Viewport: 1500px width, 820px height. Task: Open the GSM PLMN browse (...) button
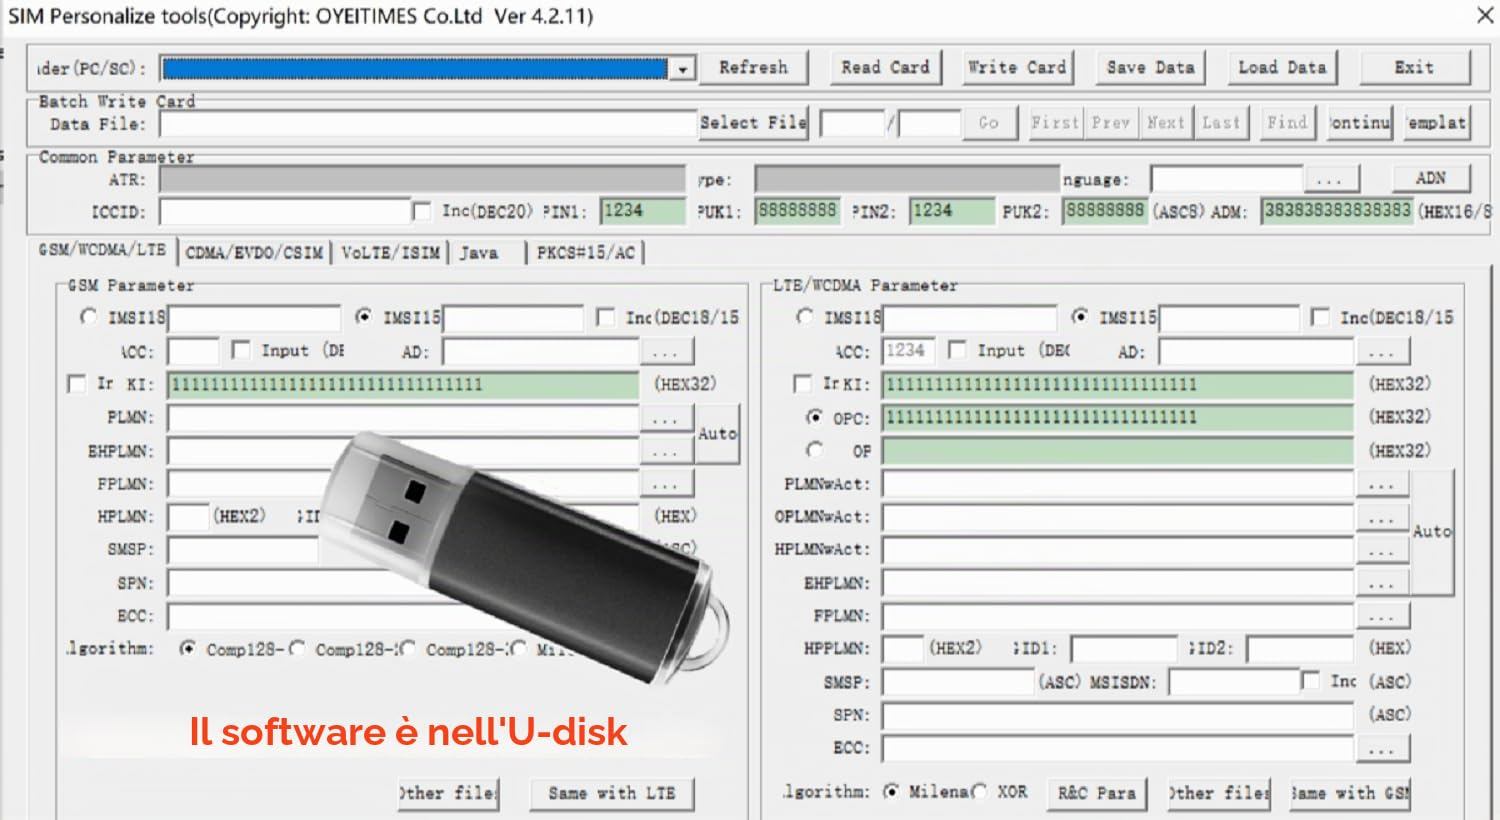coord(665,418)
